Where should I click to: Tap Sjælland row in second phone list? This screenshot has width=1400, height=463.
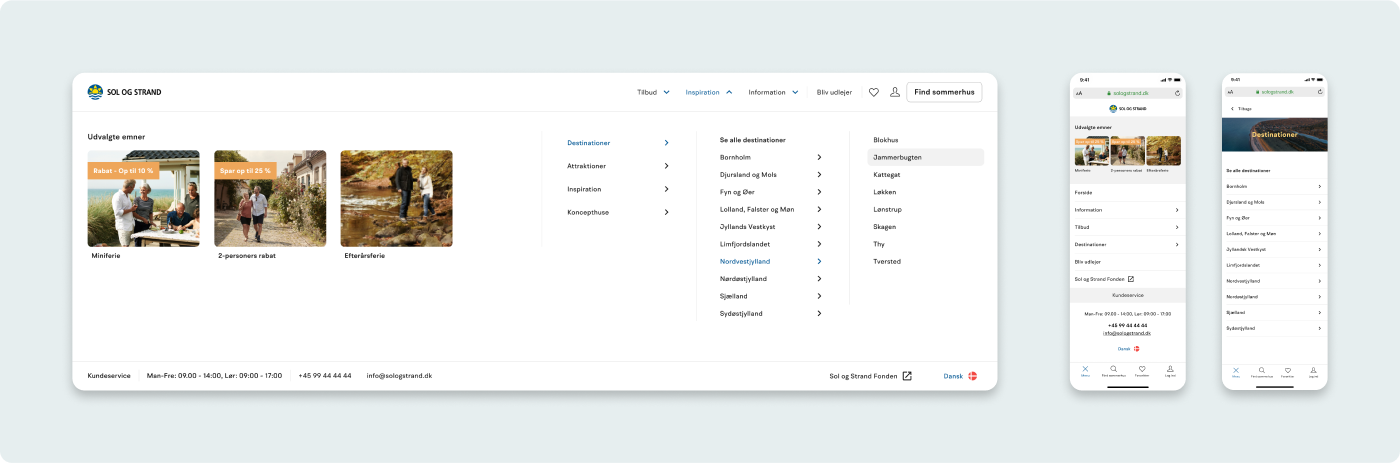1275,312
